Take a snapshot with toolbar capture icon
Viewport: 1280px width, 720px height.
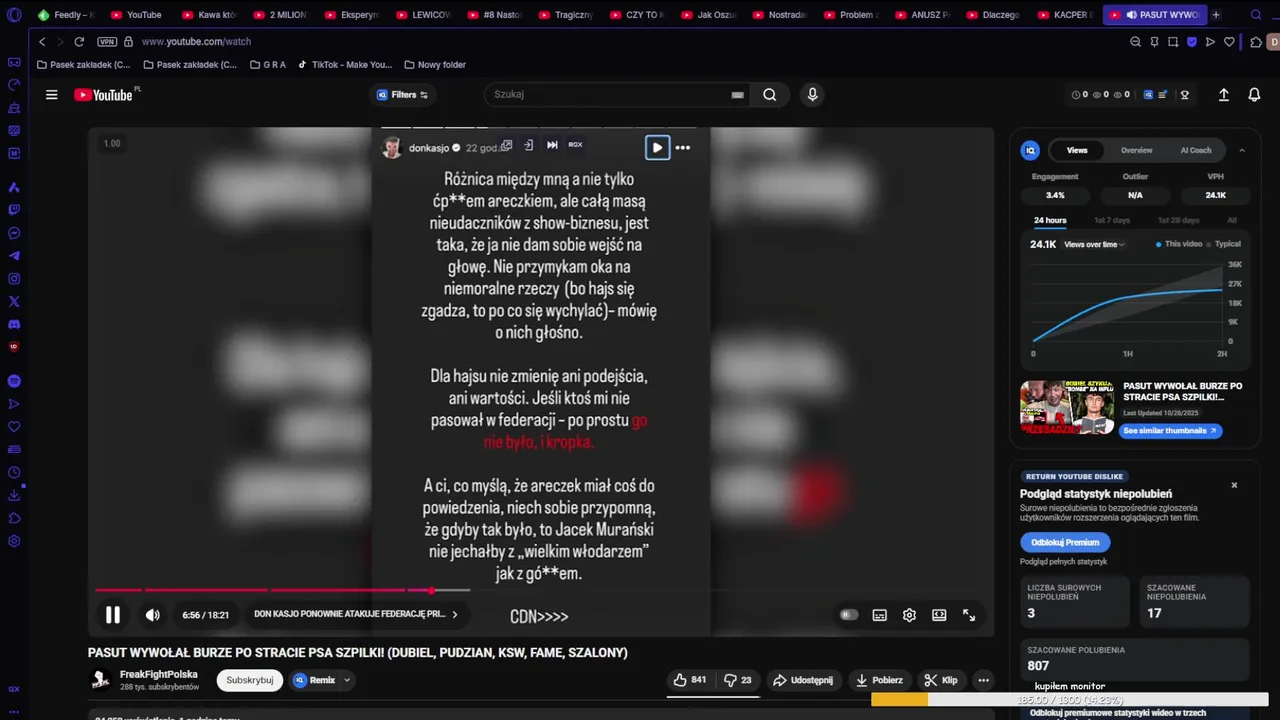point(1173,42)
